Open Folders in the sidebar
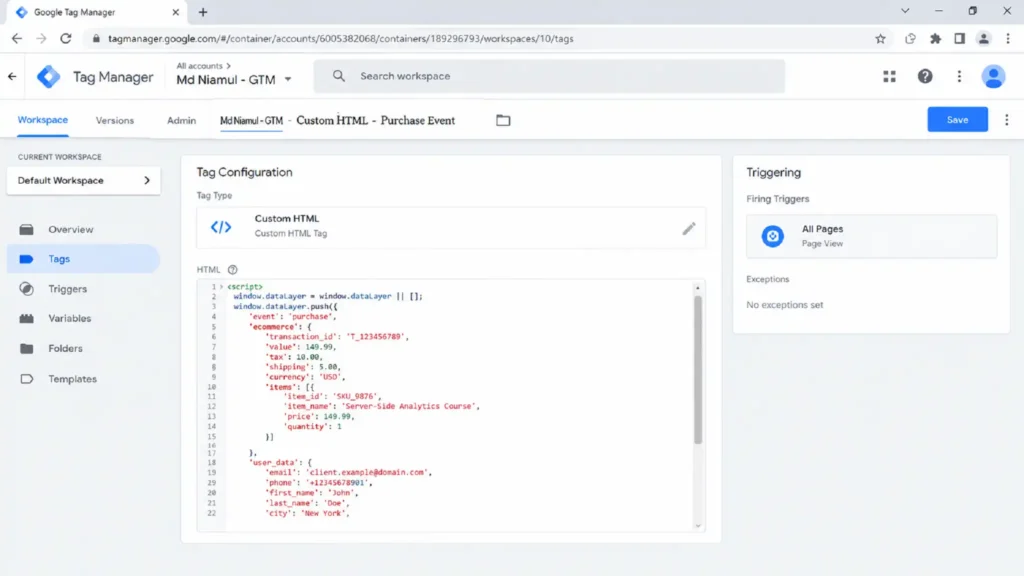1024x576 pixels. (x=65, y=348)
